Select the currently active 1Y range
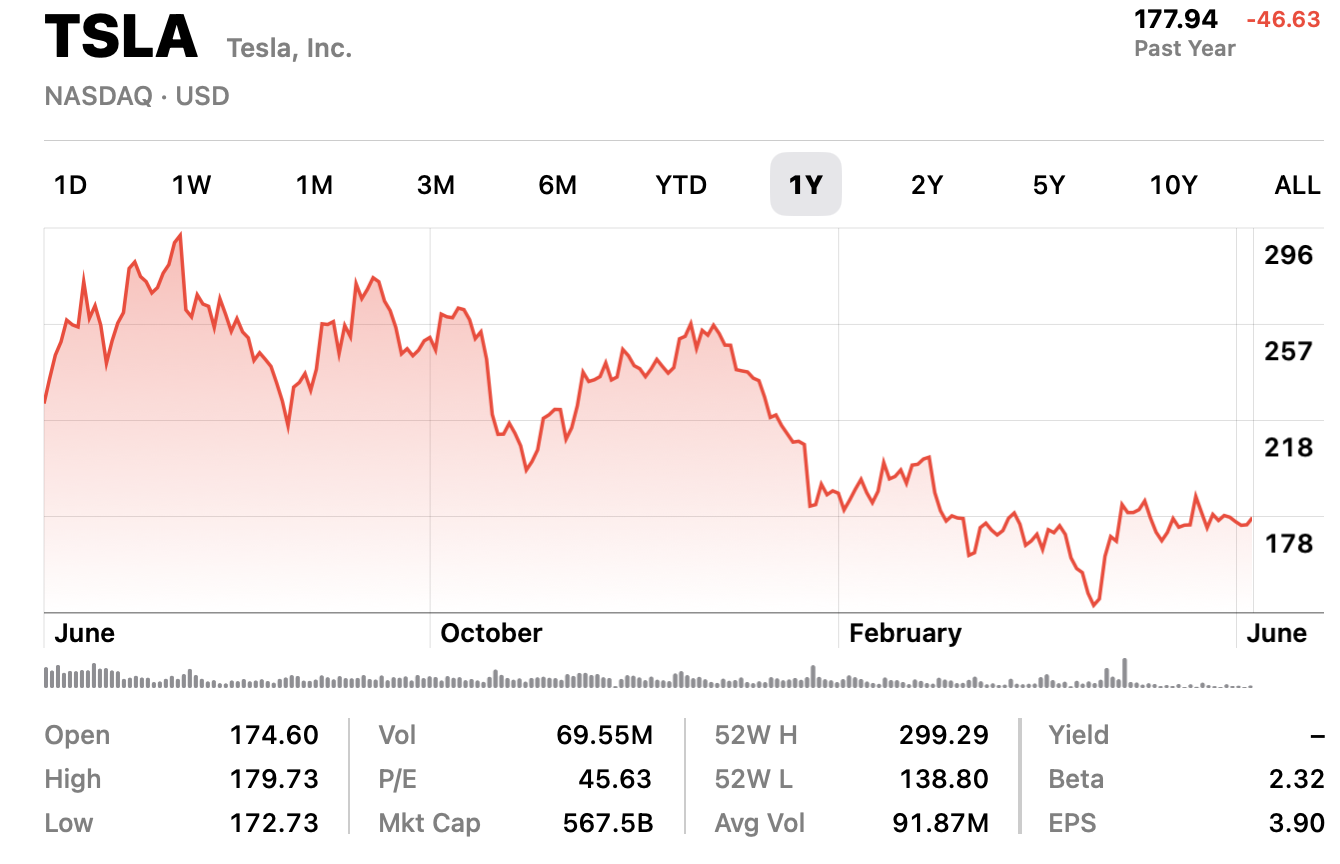1340x864 pixels. (x=806, y=184)
